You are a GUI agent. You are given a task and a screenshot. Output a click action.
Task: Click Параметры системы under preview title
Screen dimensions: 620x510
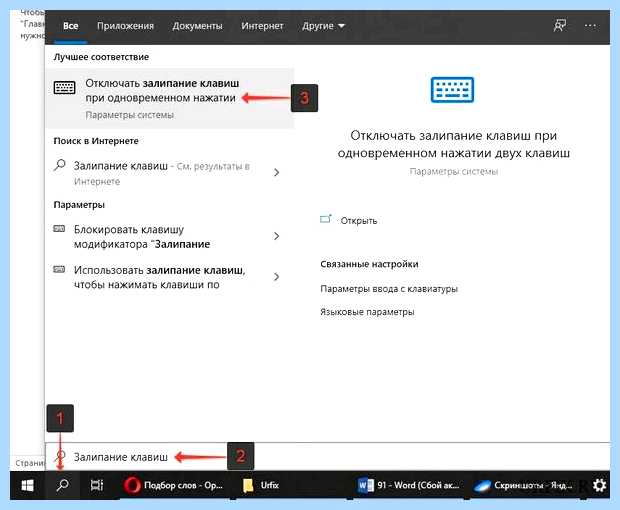(454, 172)
